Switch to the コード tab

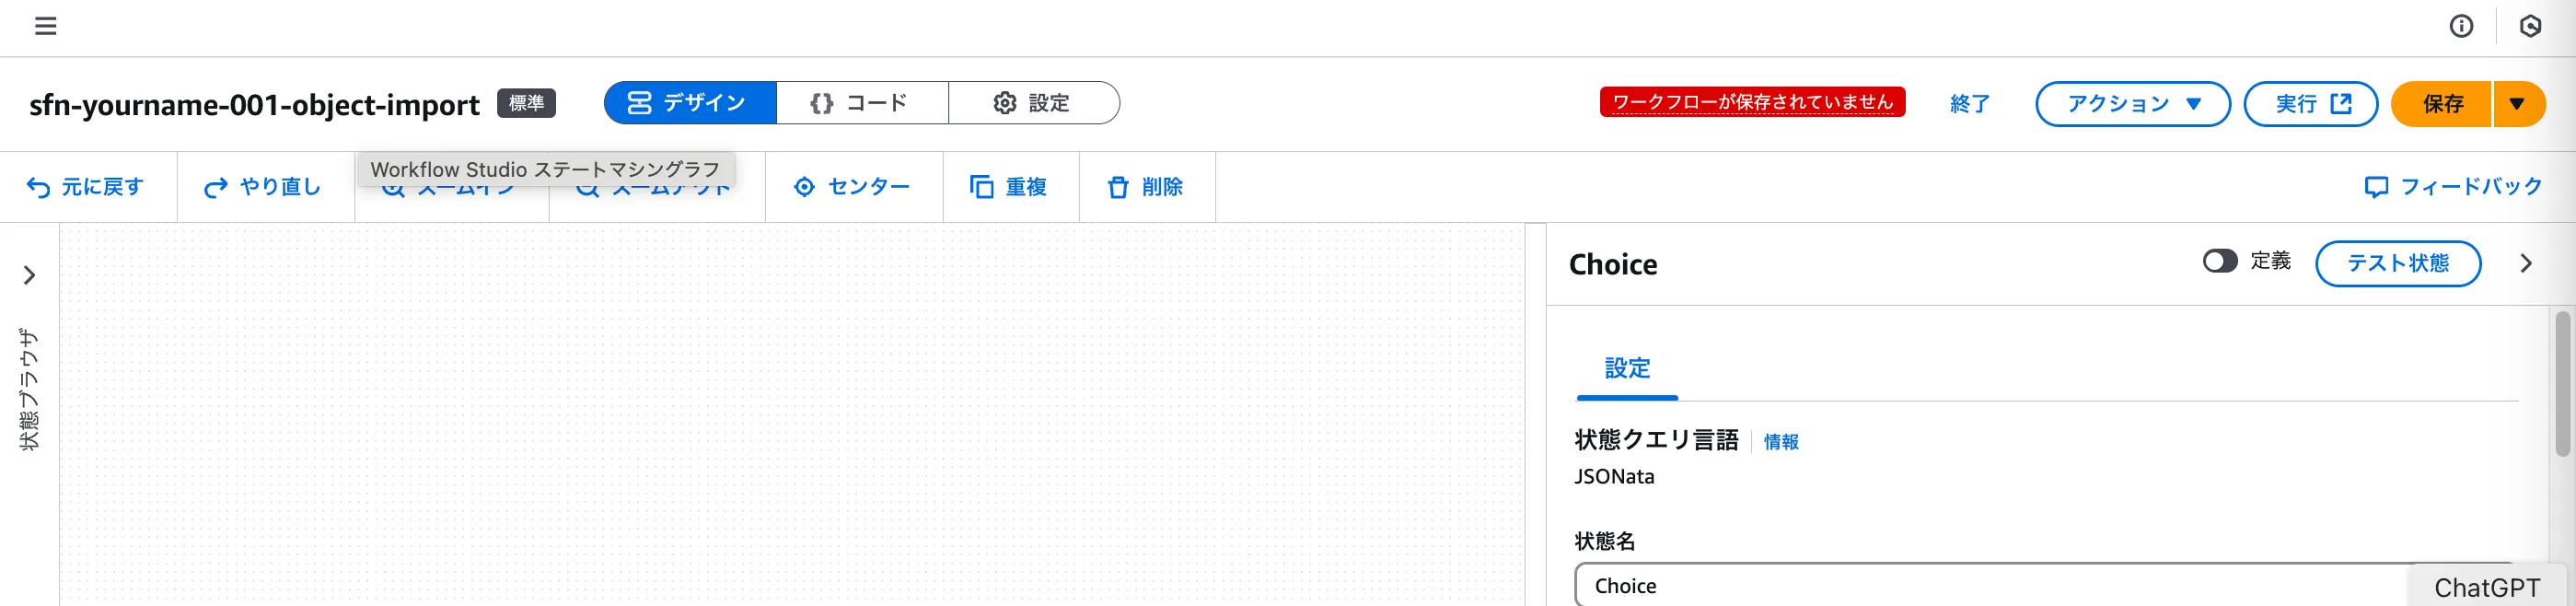pos(861,103)
